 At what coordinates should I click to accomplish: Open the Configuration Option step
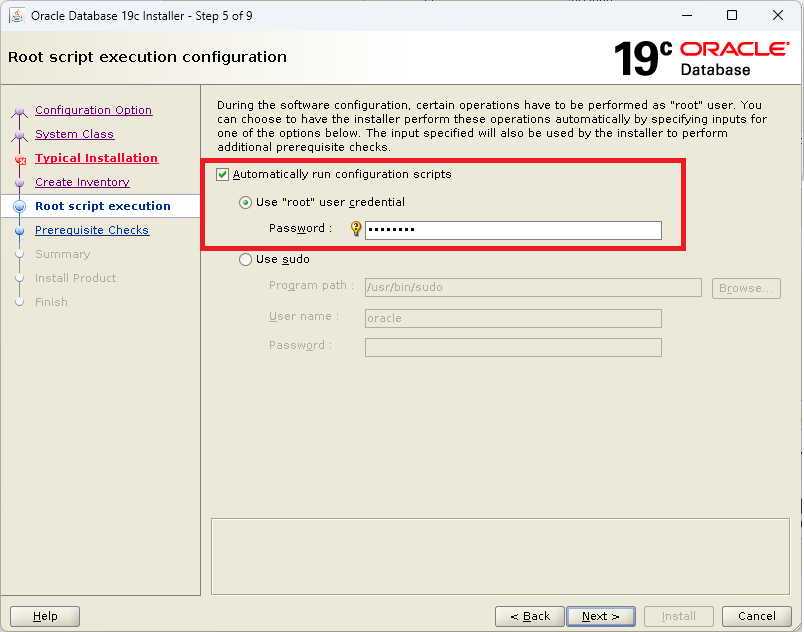tap(93, 110)
